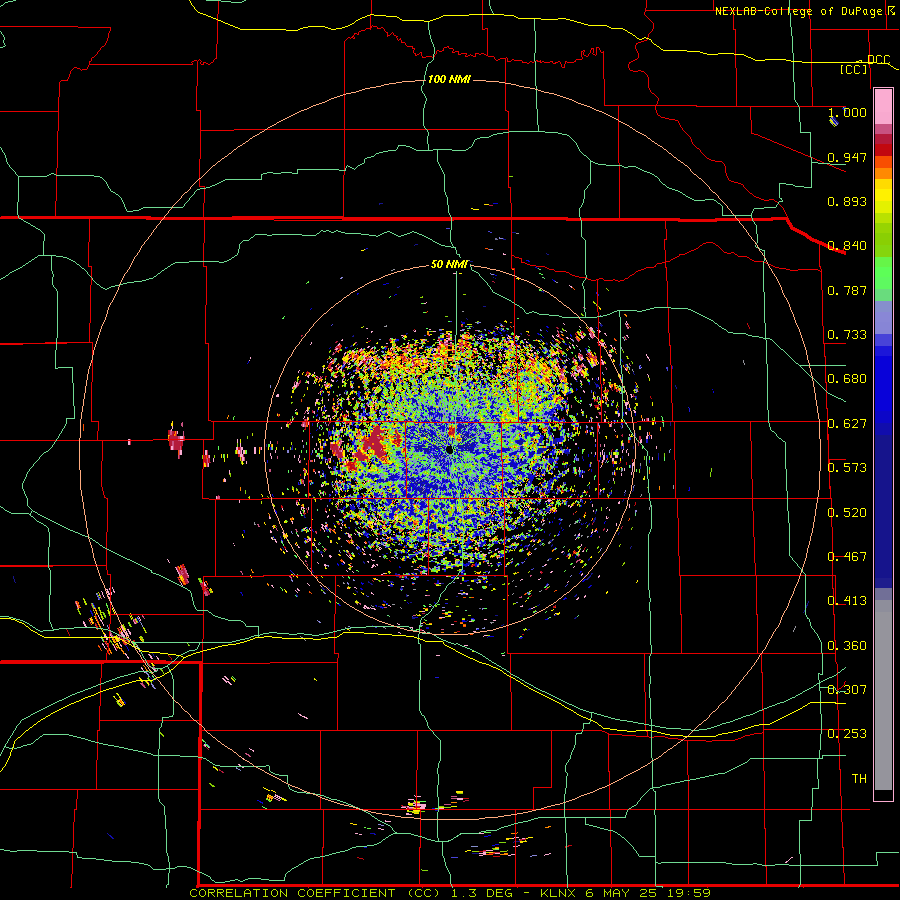Click the Correlation Coefficient caption at the bottom
900x900 pixels.
tap(450, 893)
